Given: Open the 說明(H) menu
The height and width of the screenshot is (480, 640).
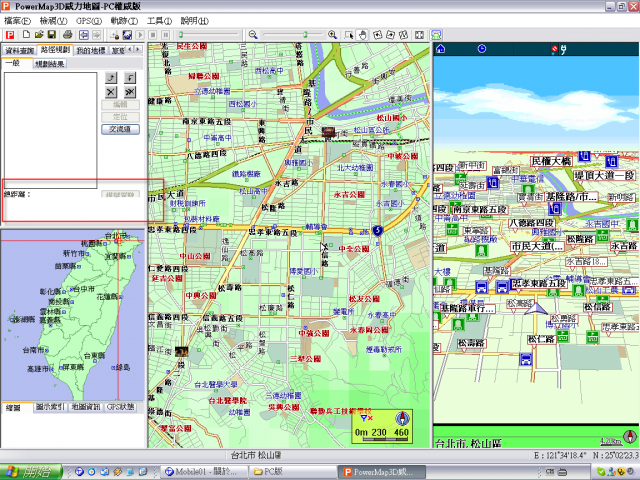Looking at the screenshot, I should click(194, 20).
